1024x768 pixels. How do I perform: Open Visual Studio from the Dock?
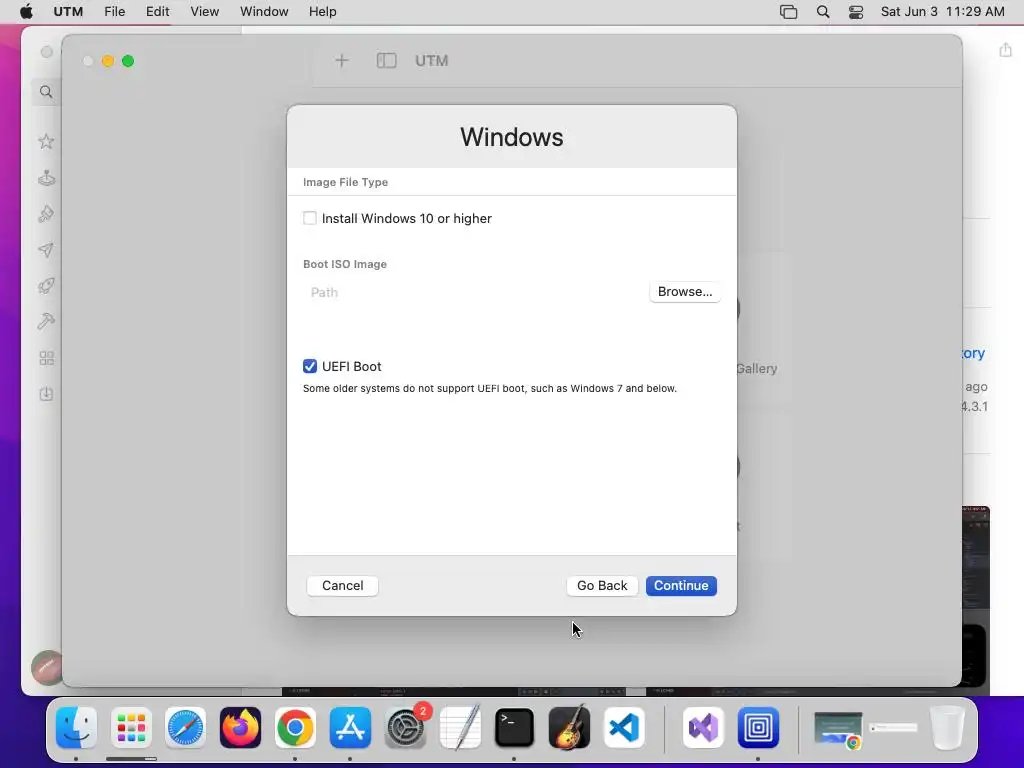coord(703,728)
